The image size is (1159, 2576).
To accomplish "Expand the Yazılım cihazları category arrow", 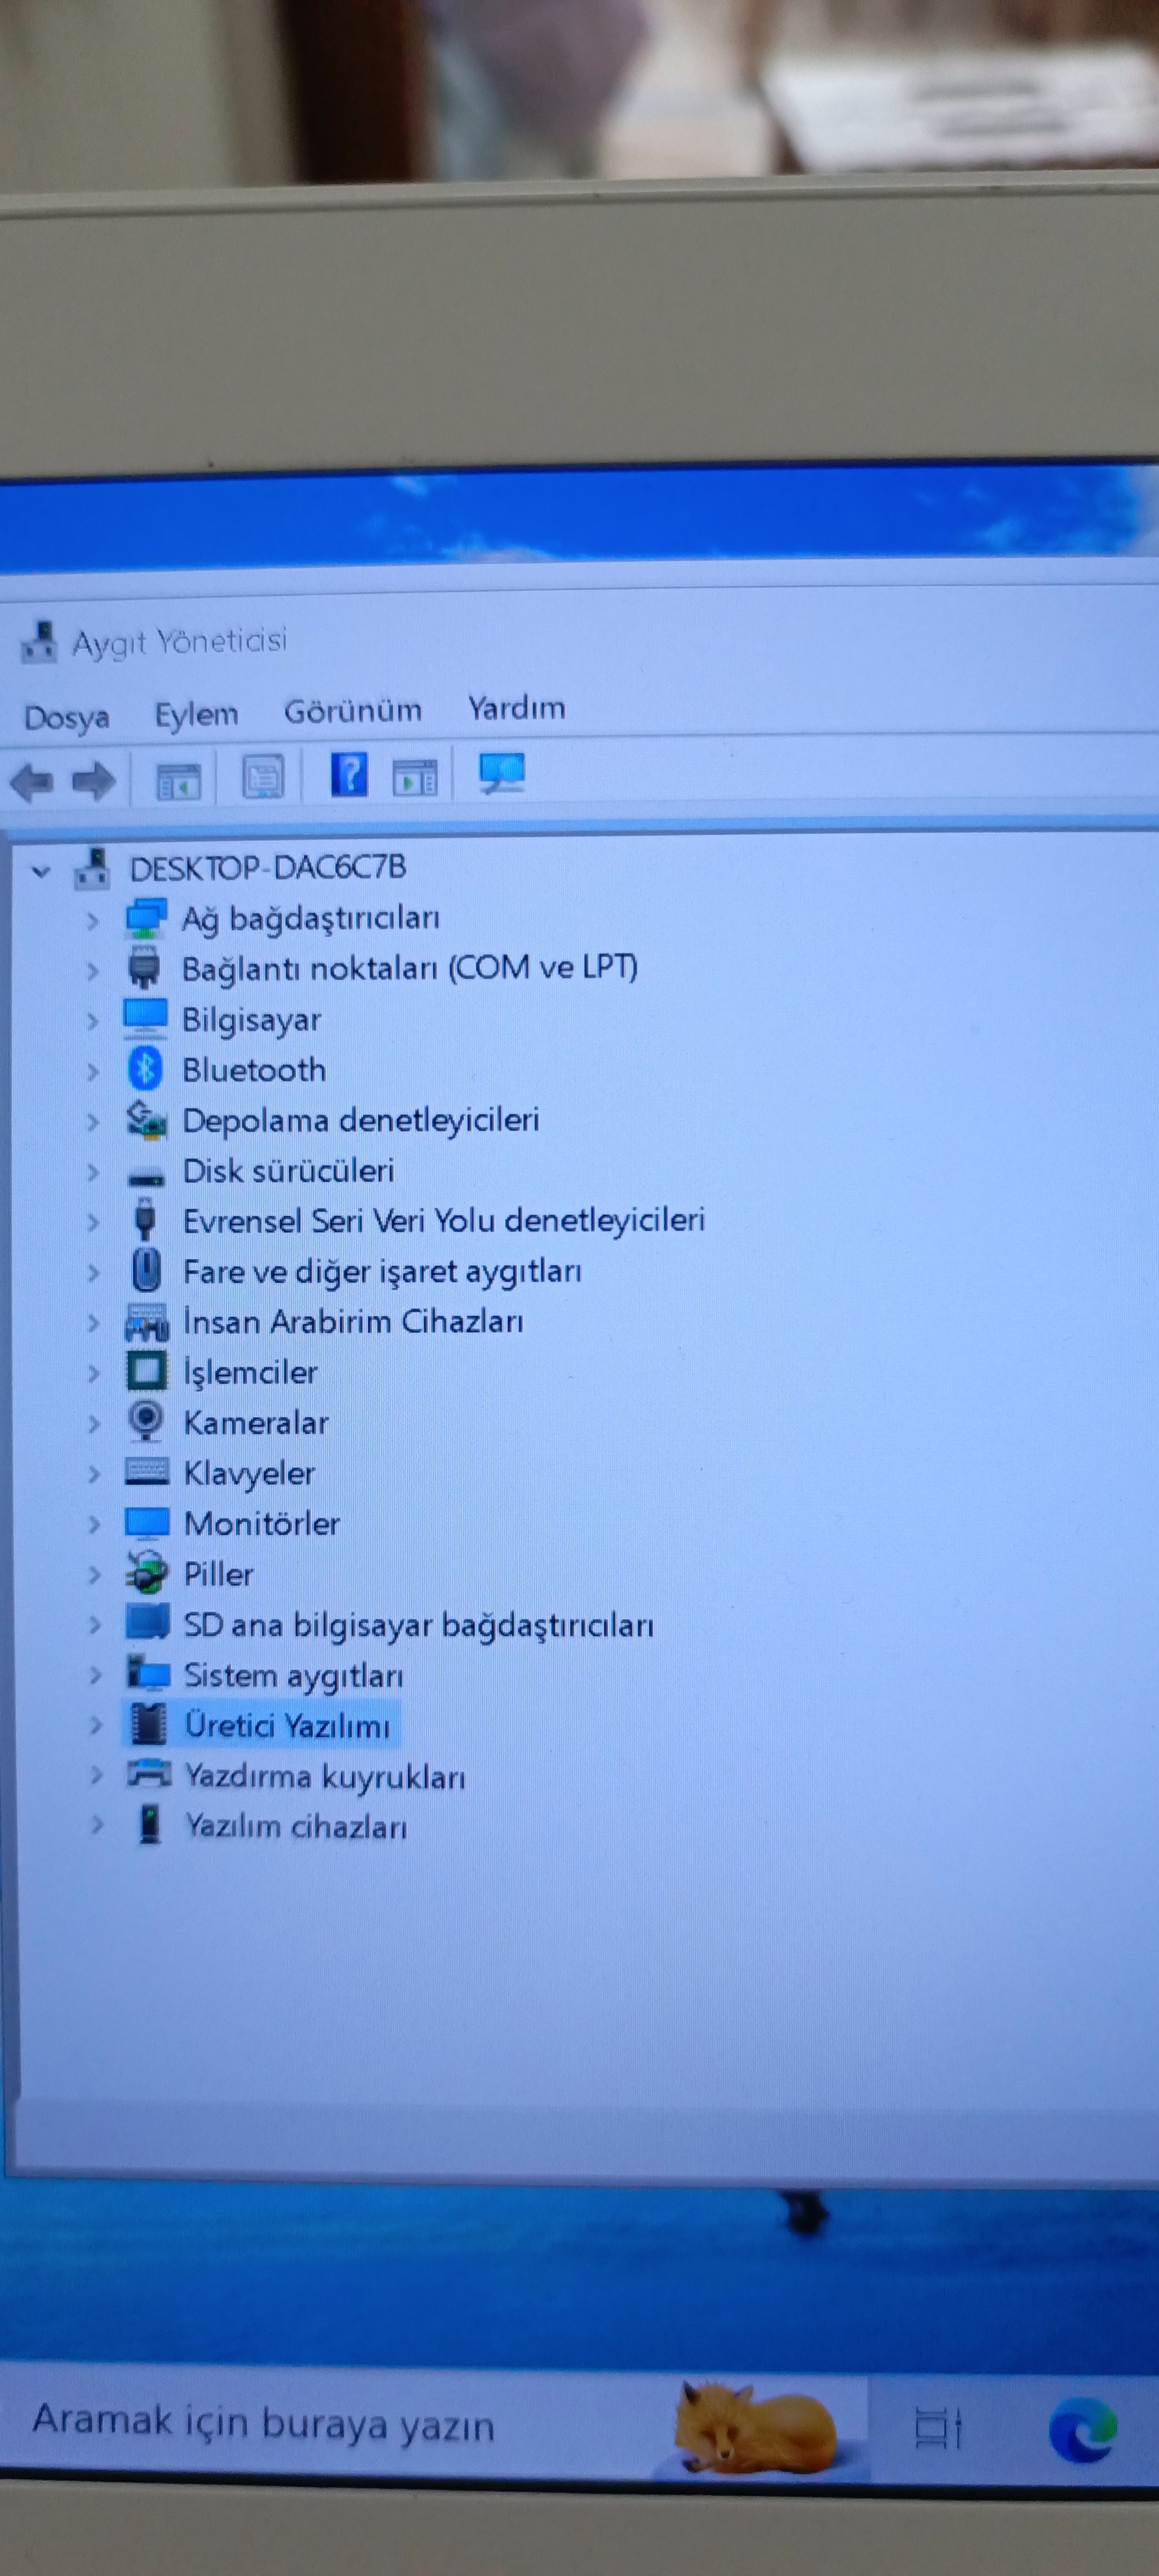I will [97, 1825].
